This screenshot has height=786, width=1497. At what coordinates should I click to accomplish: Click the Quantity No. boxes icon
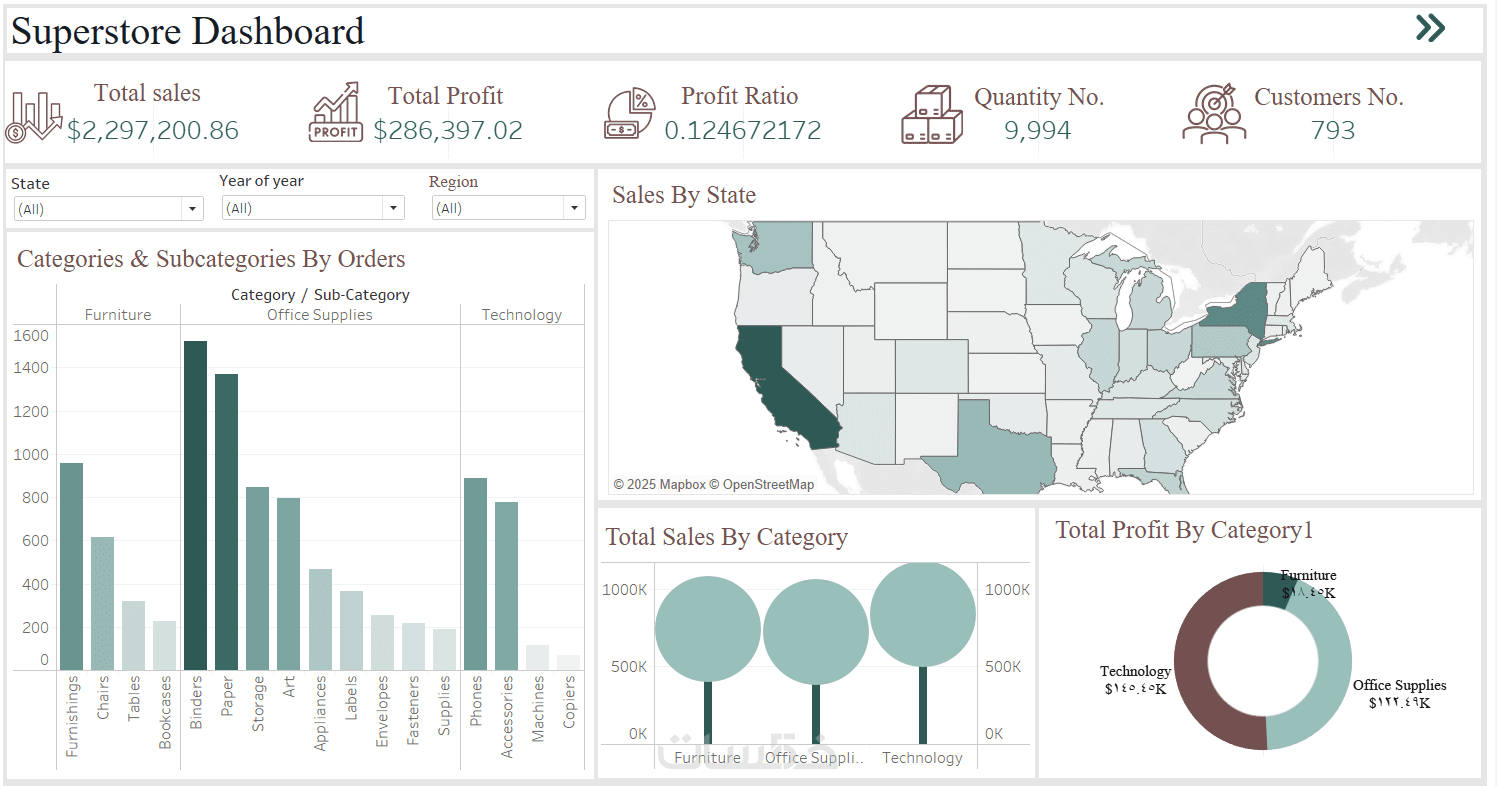931,115
